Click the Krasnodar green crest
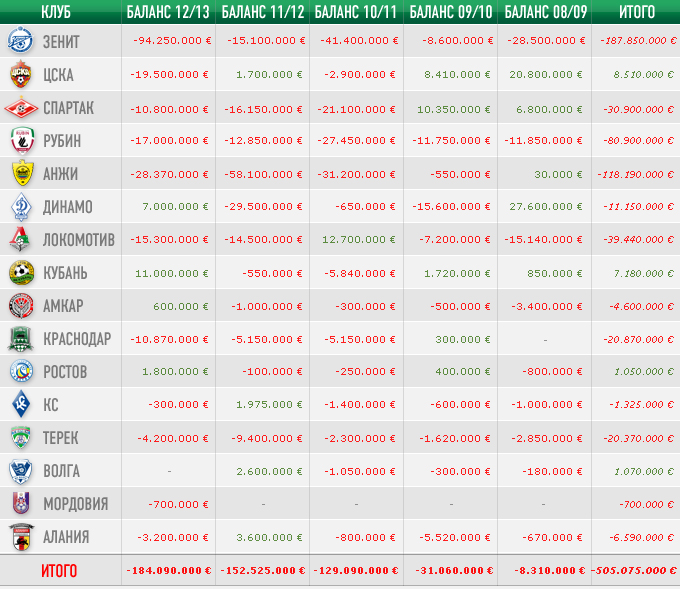The image size is (680, 589). 20,339
